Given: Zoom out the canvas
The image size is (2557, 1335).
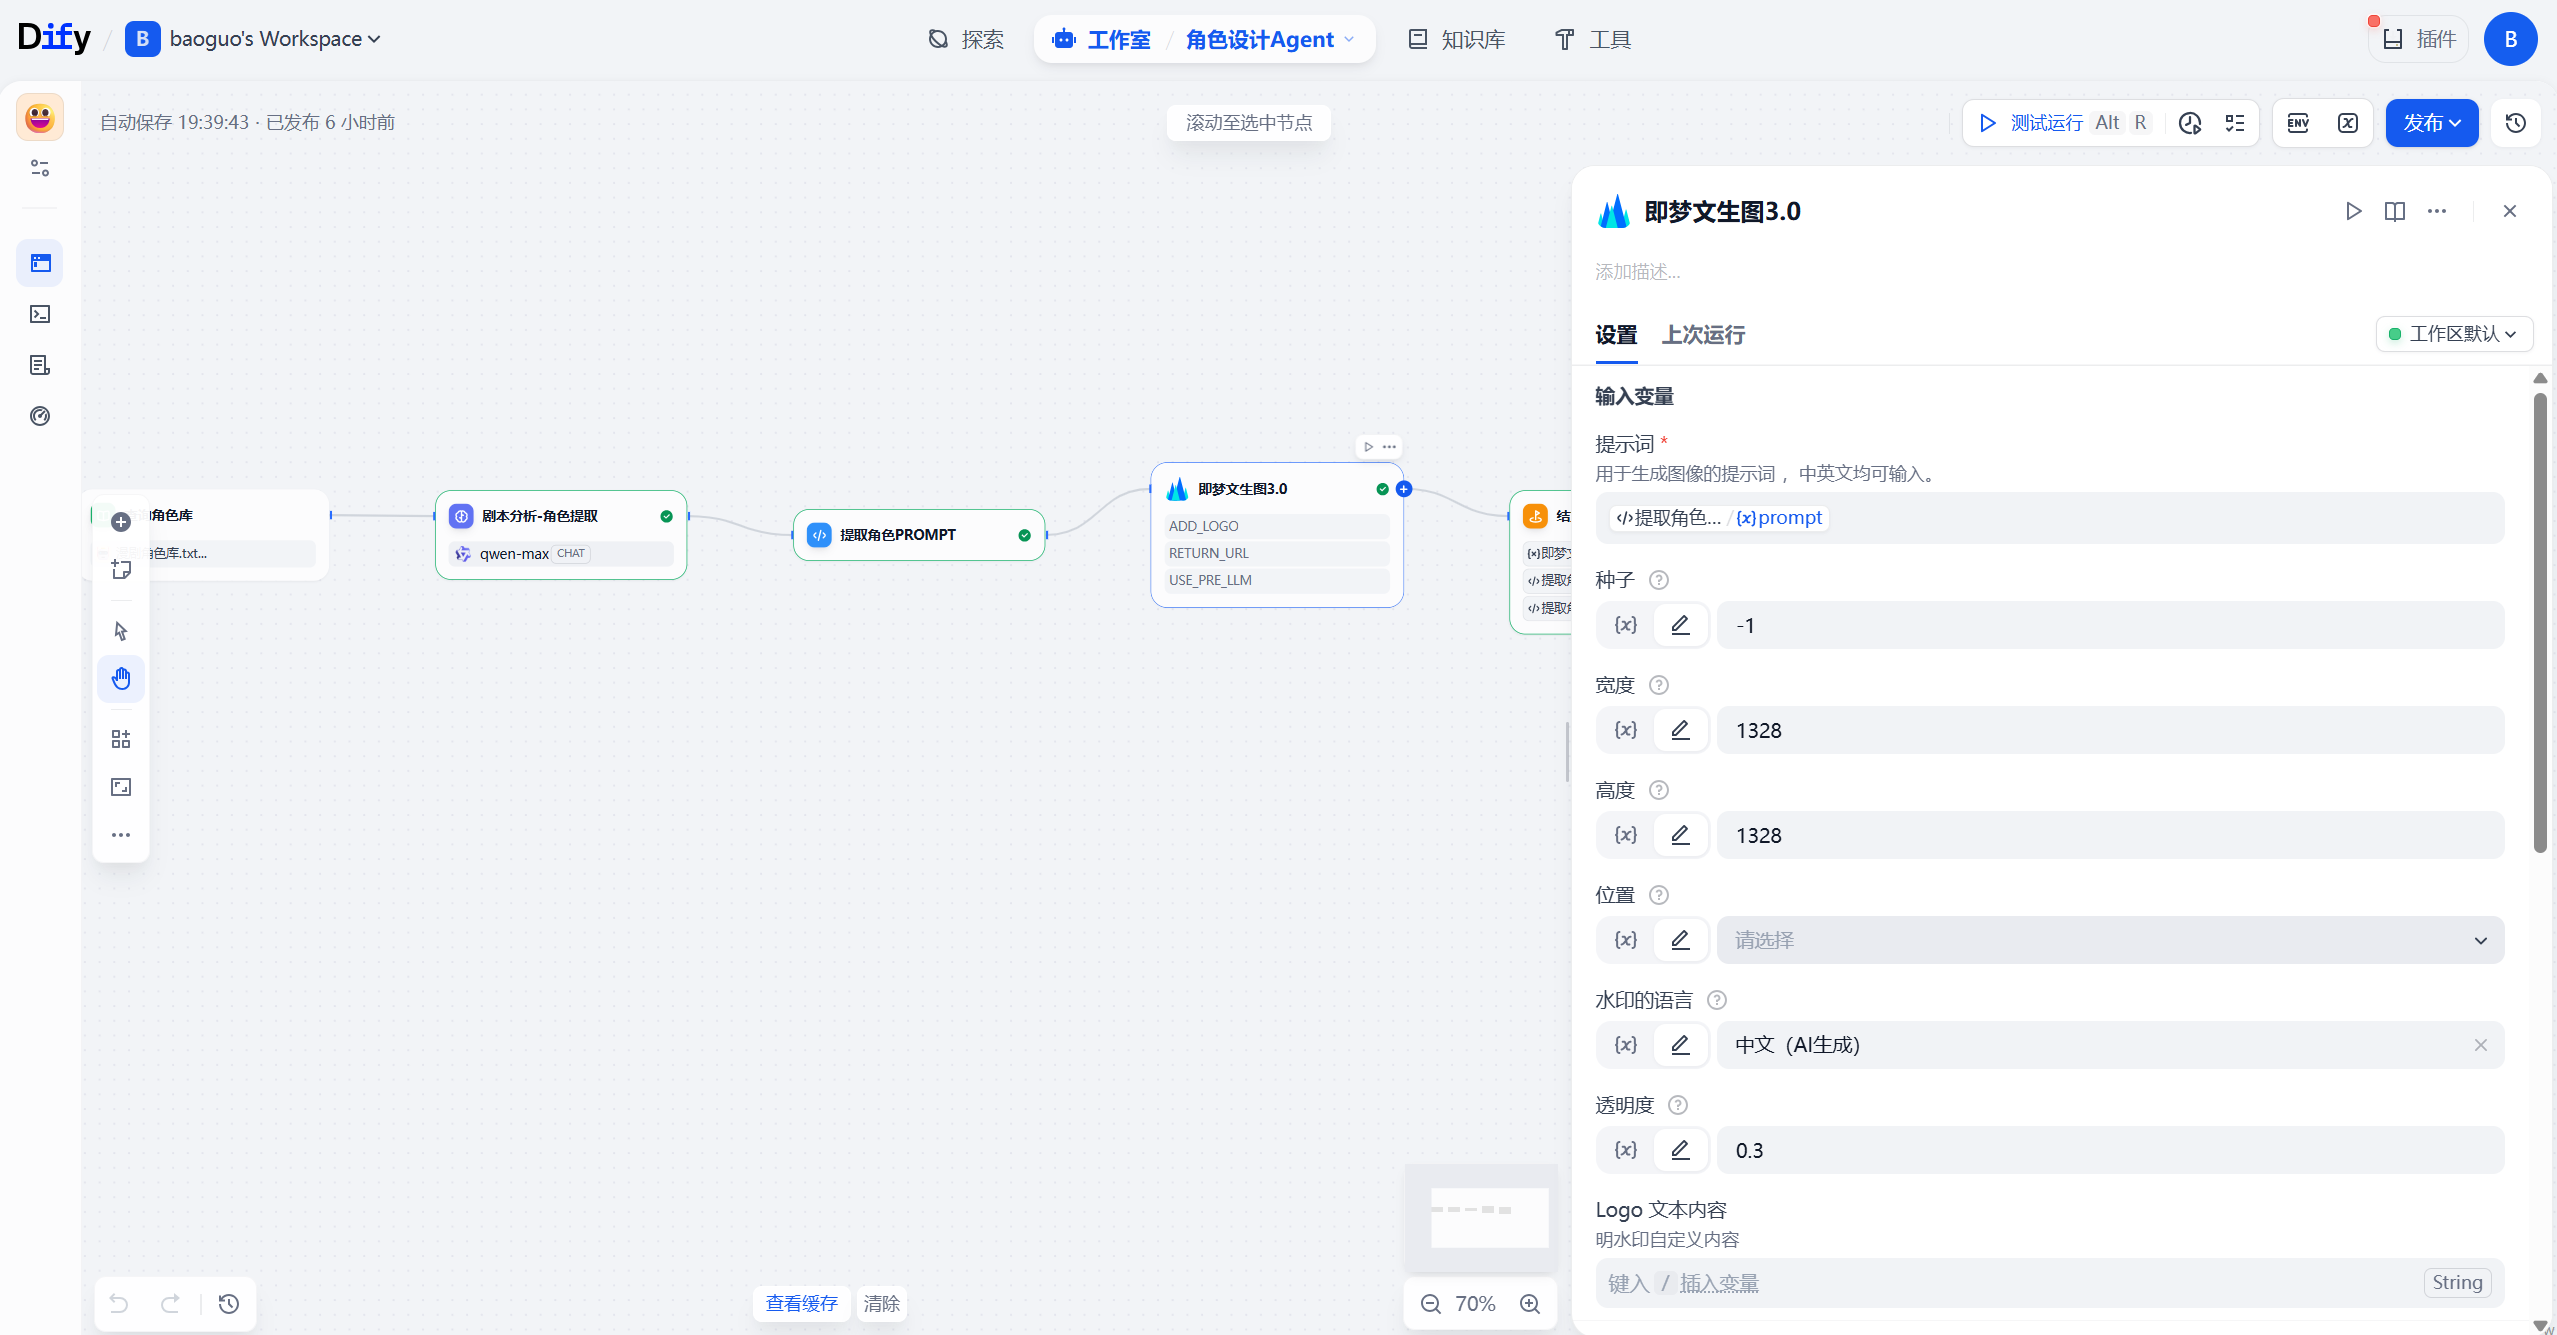Looking at the screenshot, I should (x=1431, y=1303).
